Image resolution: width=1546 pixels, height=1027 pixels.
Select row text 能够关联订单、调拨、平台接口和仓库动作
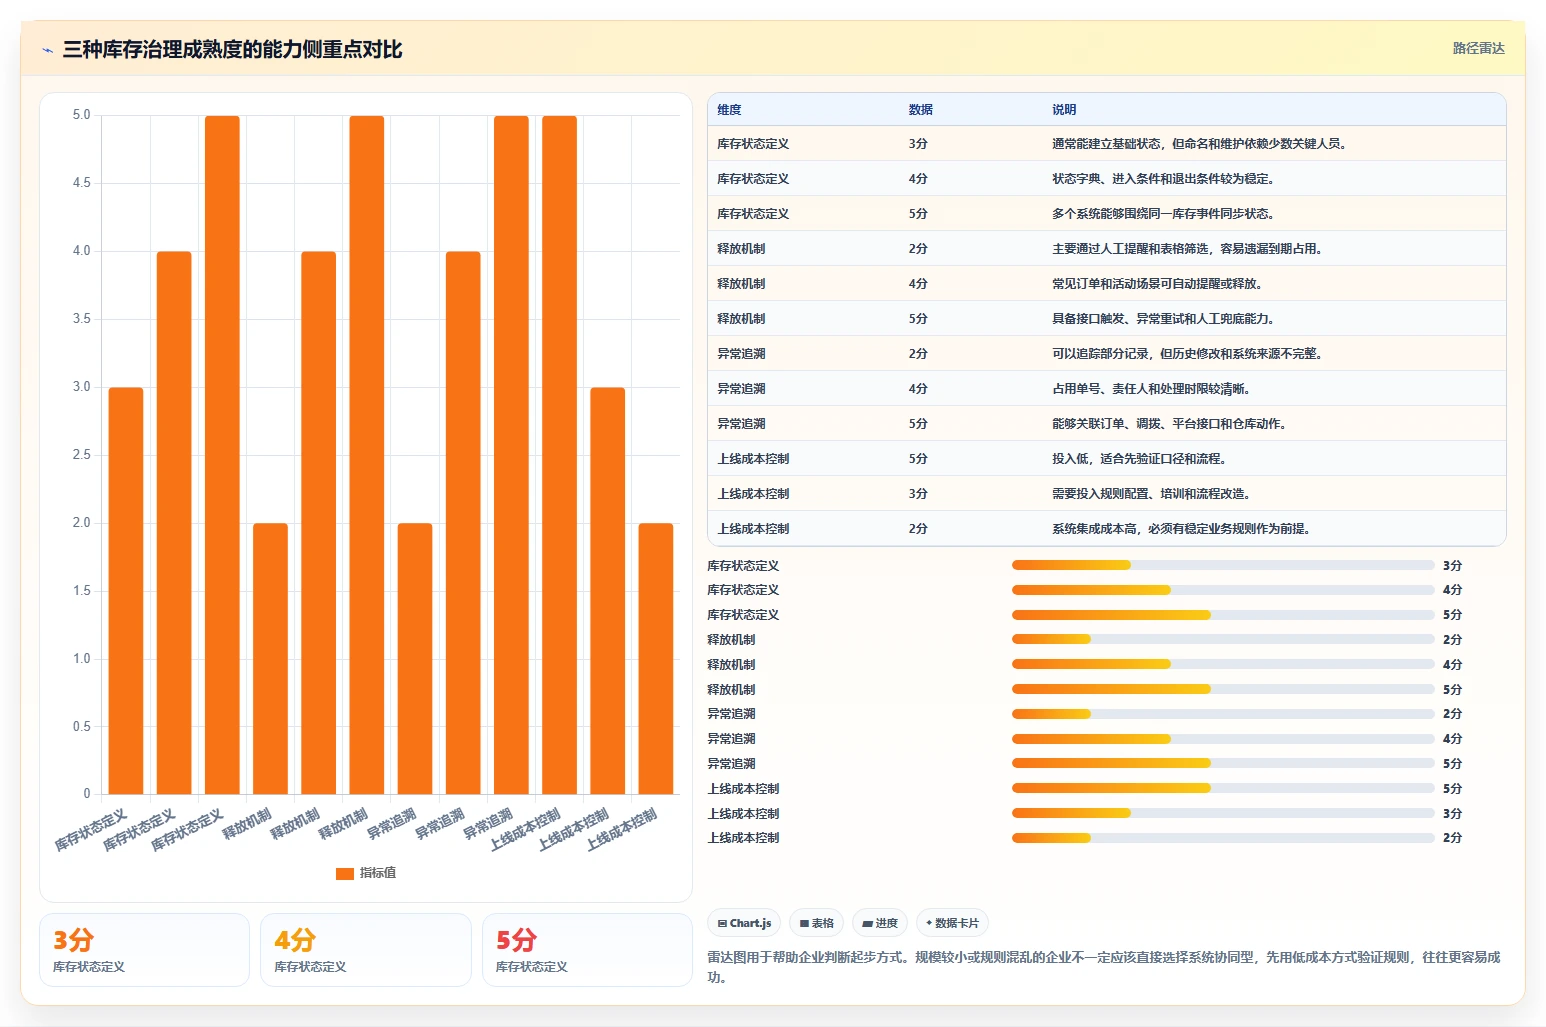point(1171,424)
